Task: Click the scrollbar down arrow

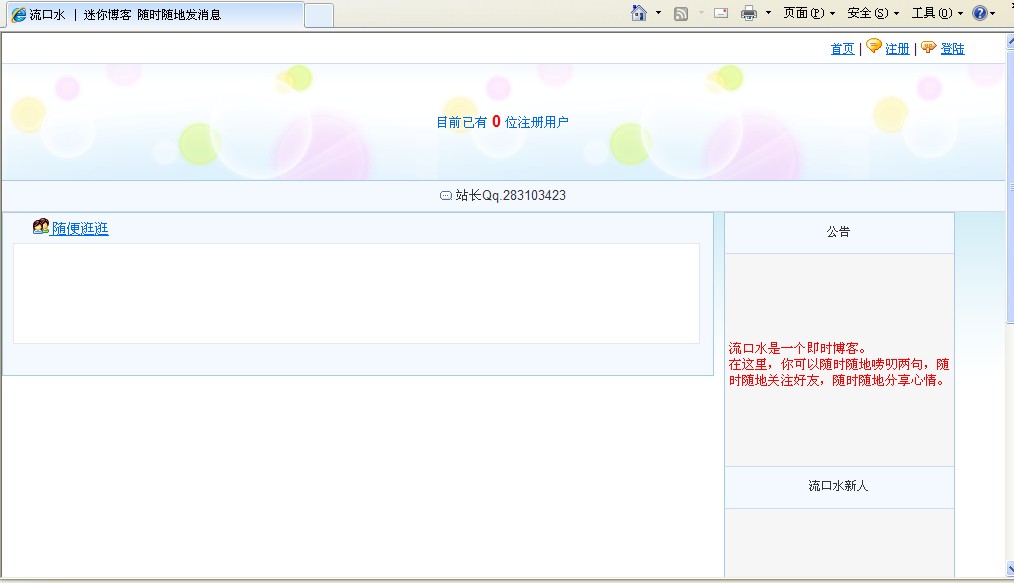Action: (x=1010, y=569)
